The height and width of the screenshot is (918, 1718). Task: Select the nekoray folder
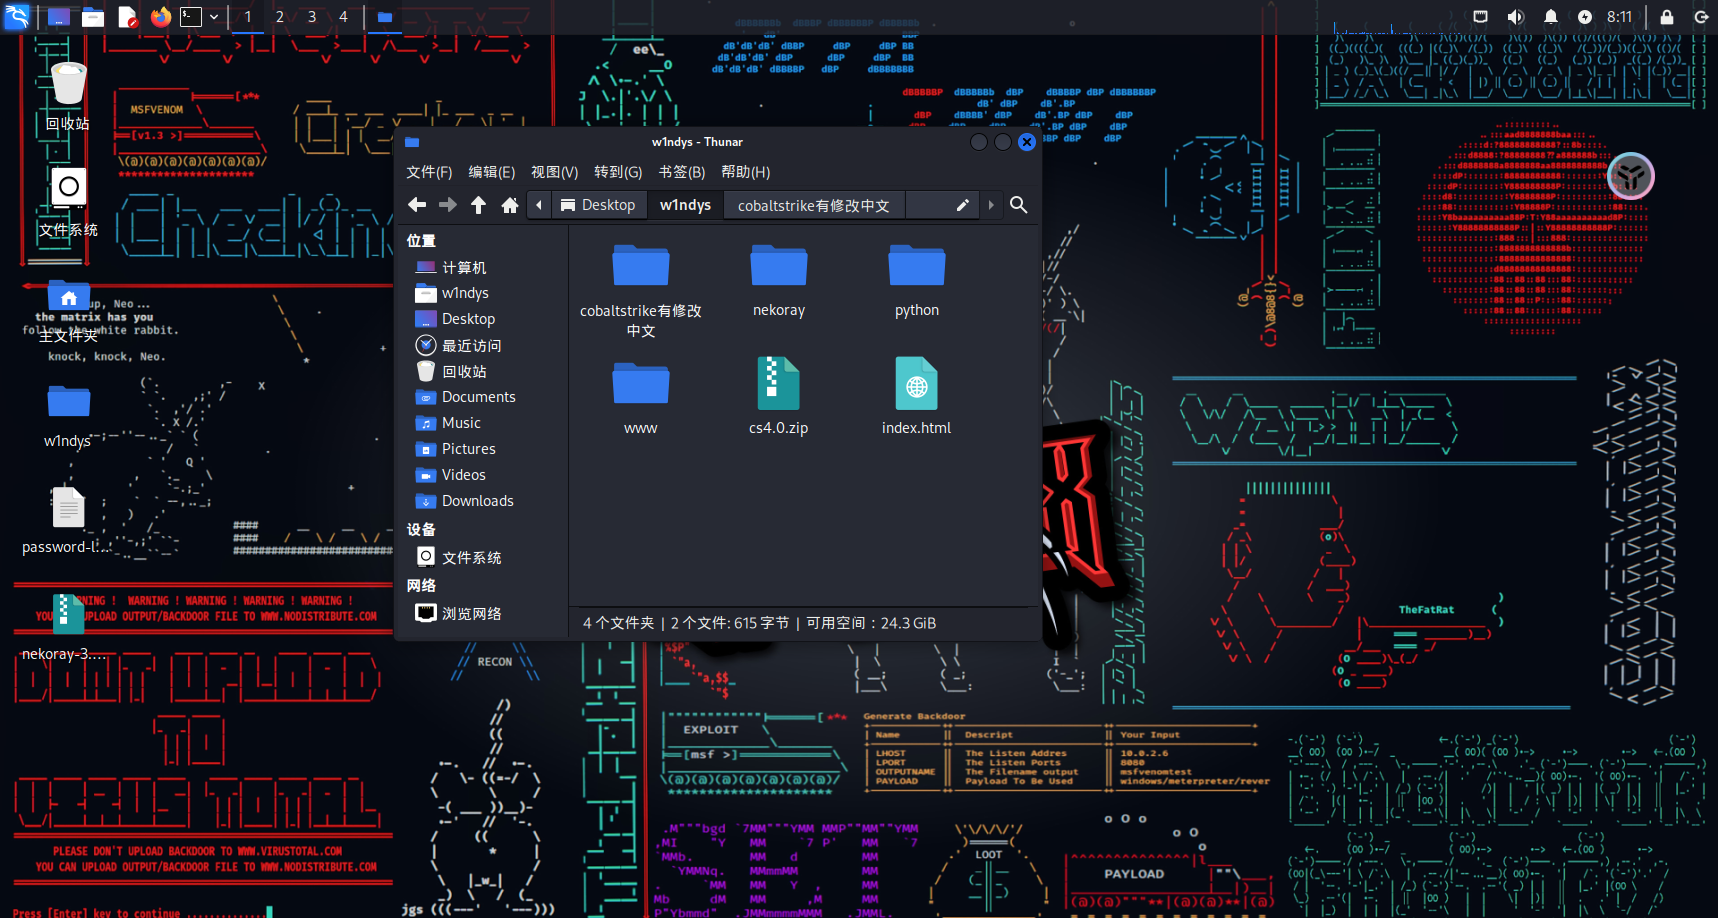tap(778, 280)
